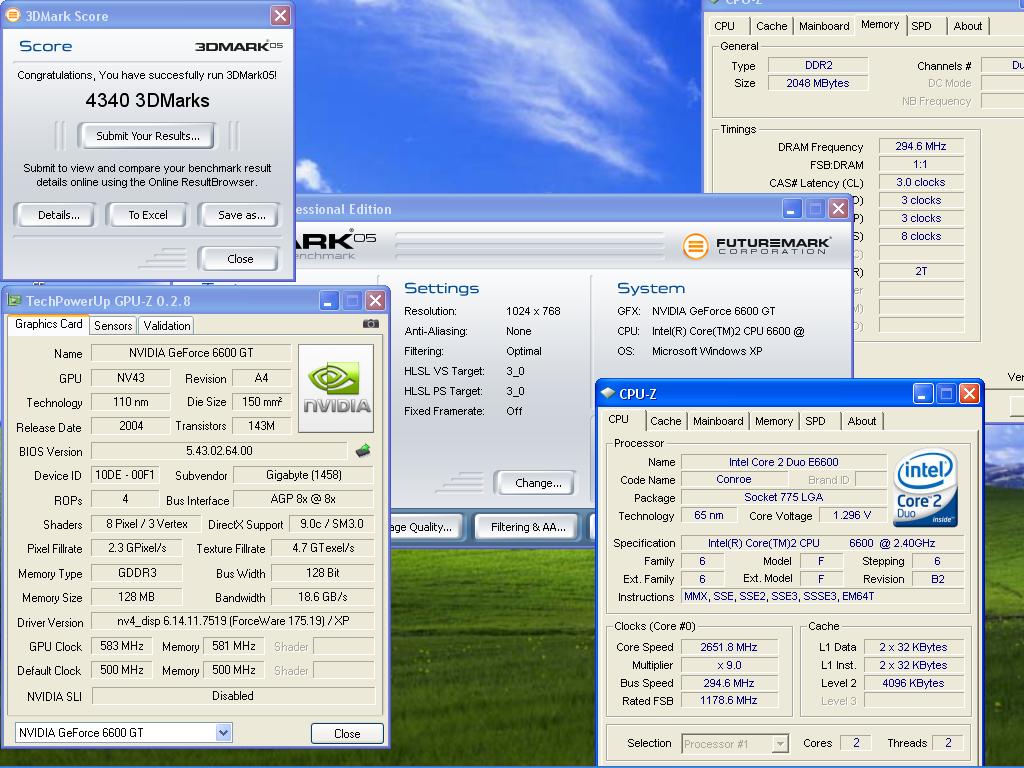Click the GPU-Z screenshot camera icon
Screen dimensions: 1024x768
click(x=370, y=324)
